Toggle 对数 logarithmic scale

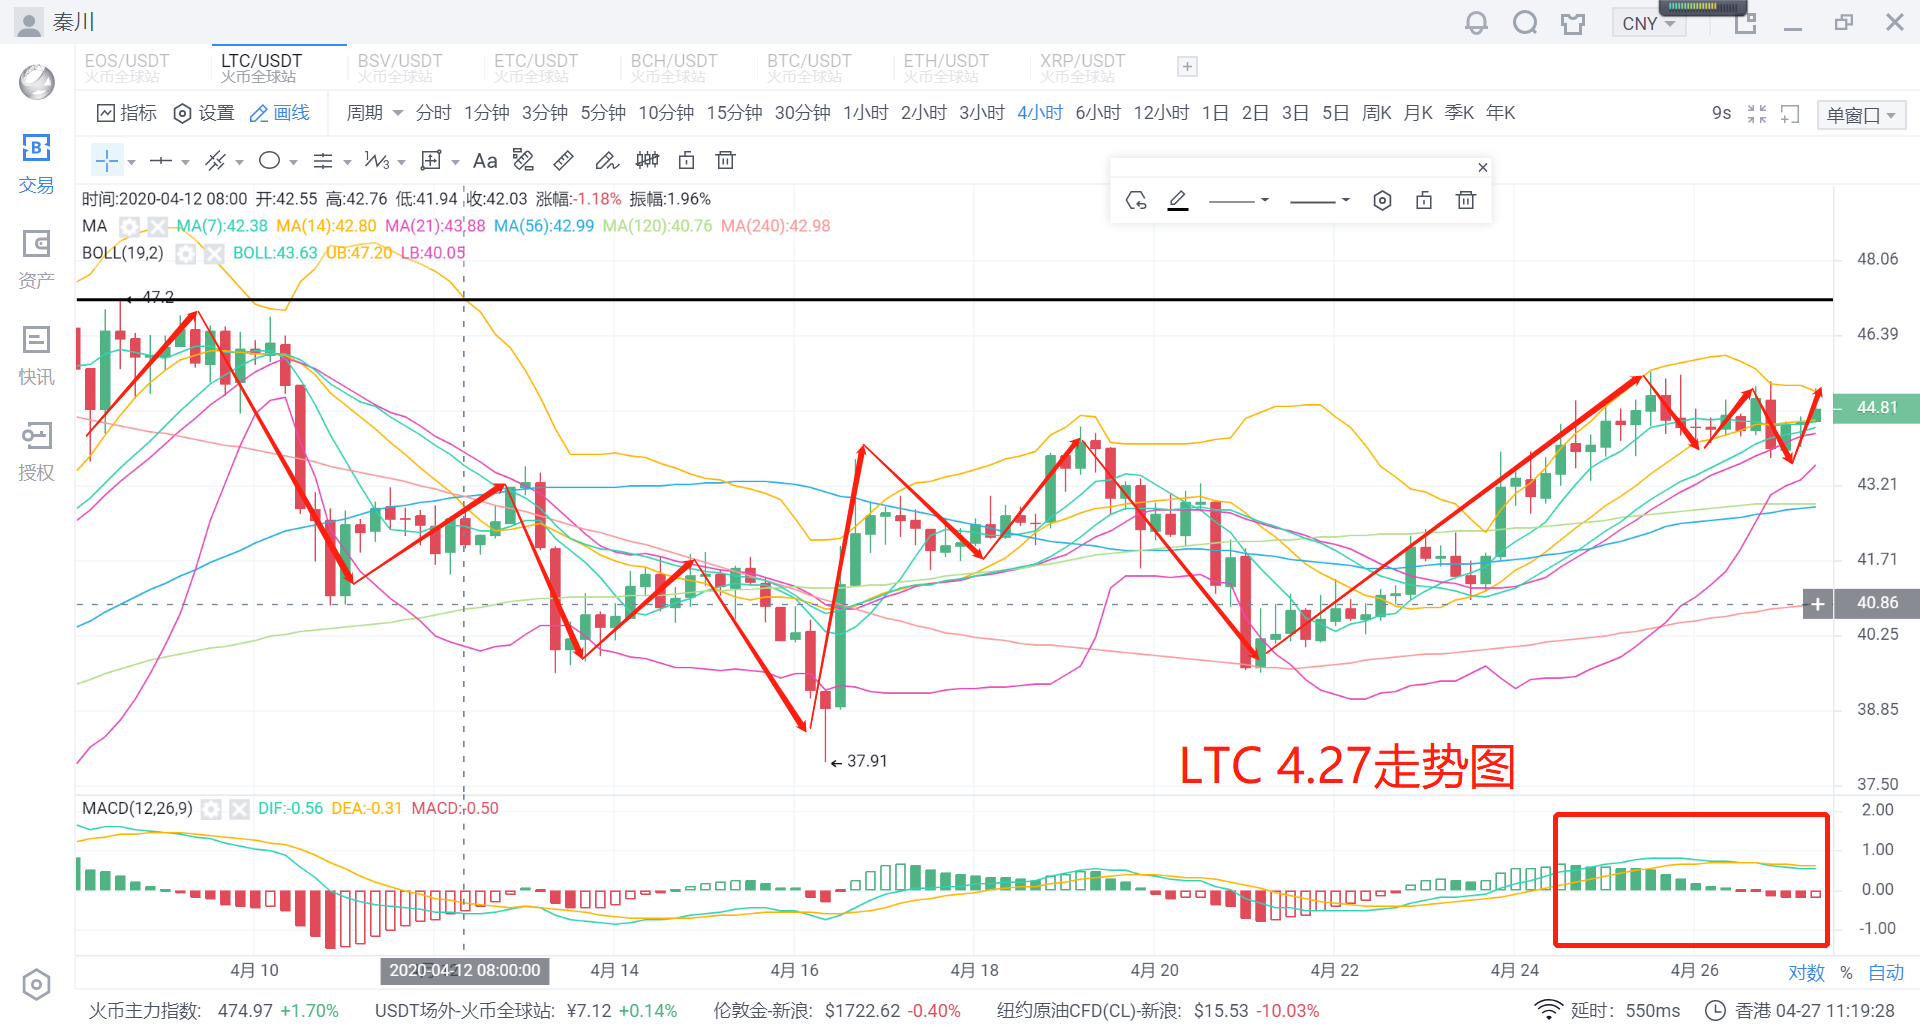tap(1807, 973)
